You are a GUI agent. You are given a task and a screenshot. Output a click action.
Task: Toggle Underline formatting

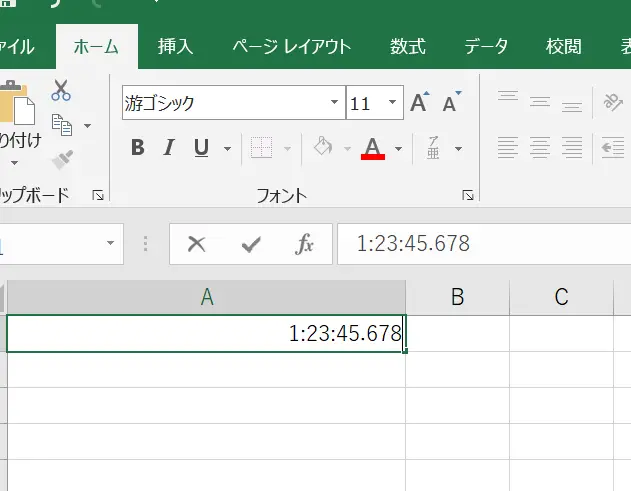pyautogui.click(x=201, y=149)
